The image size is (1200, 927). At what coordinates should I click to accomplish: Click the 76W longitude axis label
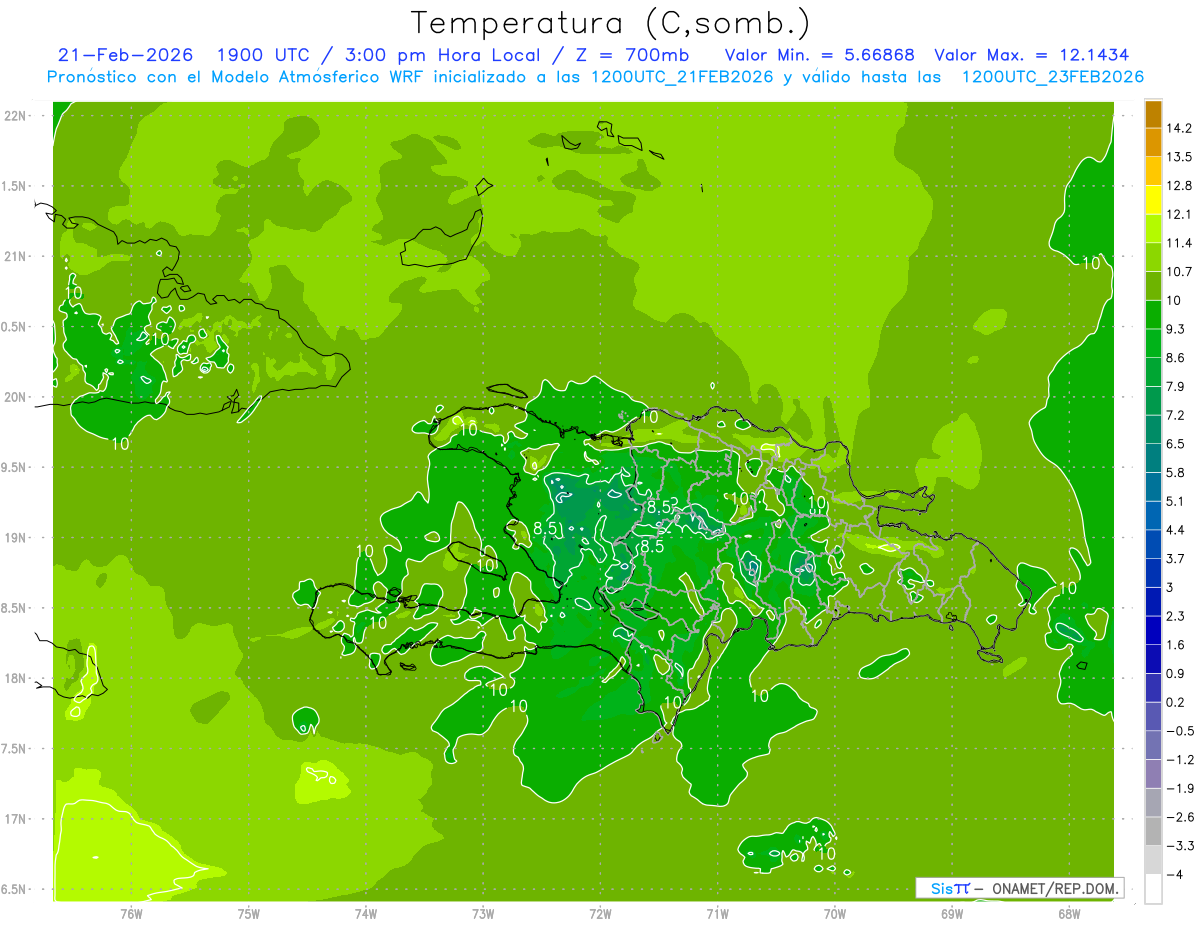tap(131, 913)
